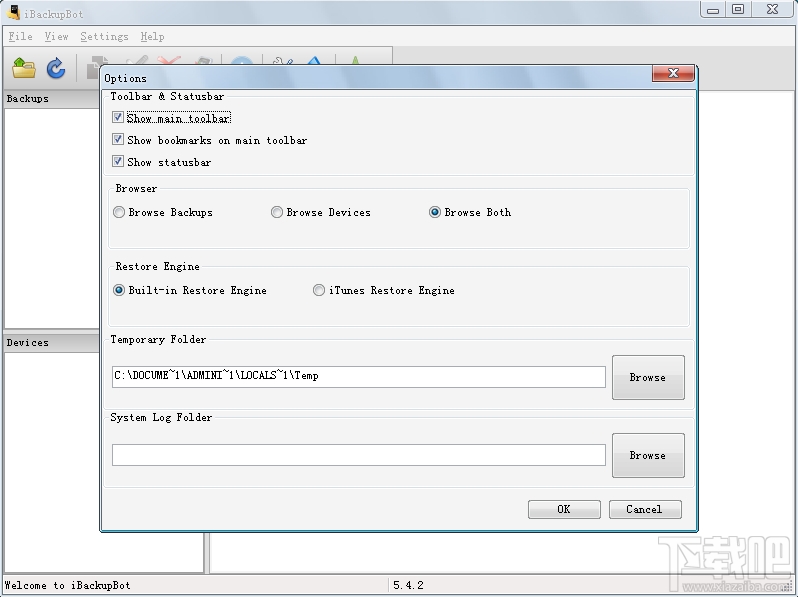The image size is (798, 597).
Task: Open the File menu
Action: coord(20,36)
